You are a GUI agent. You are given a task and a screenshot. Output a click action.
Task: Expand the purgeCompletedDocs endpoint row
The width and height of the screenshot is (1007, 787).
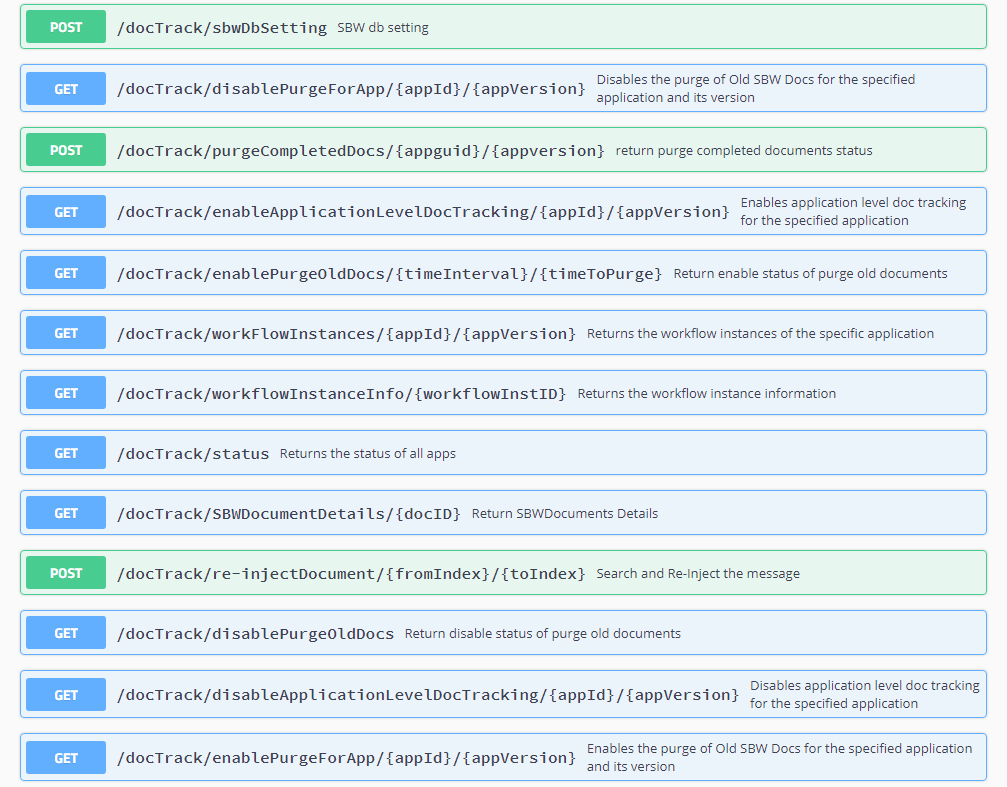[x=361, y=151]
